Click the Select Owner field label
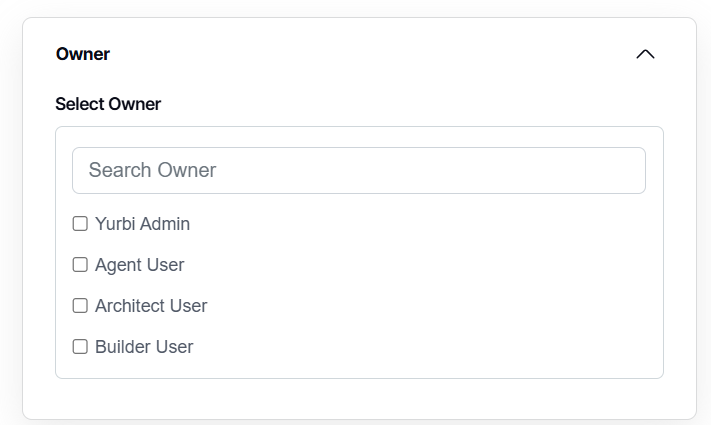This screenshot has width=711, height=425. click(x=108, y=104)
